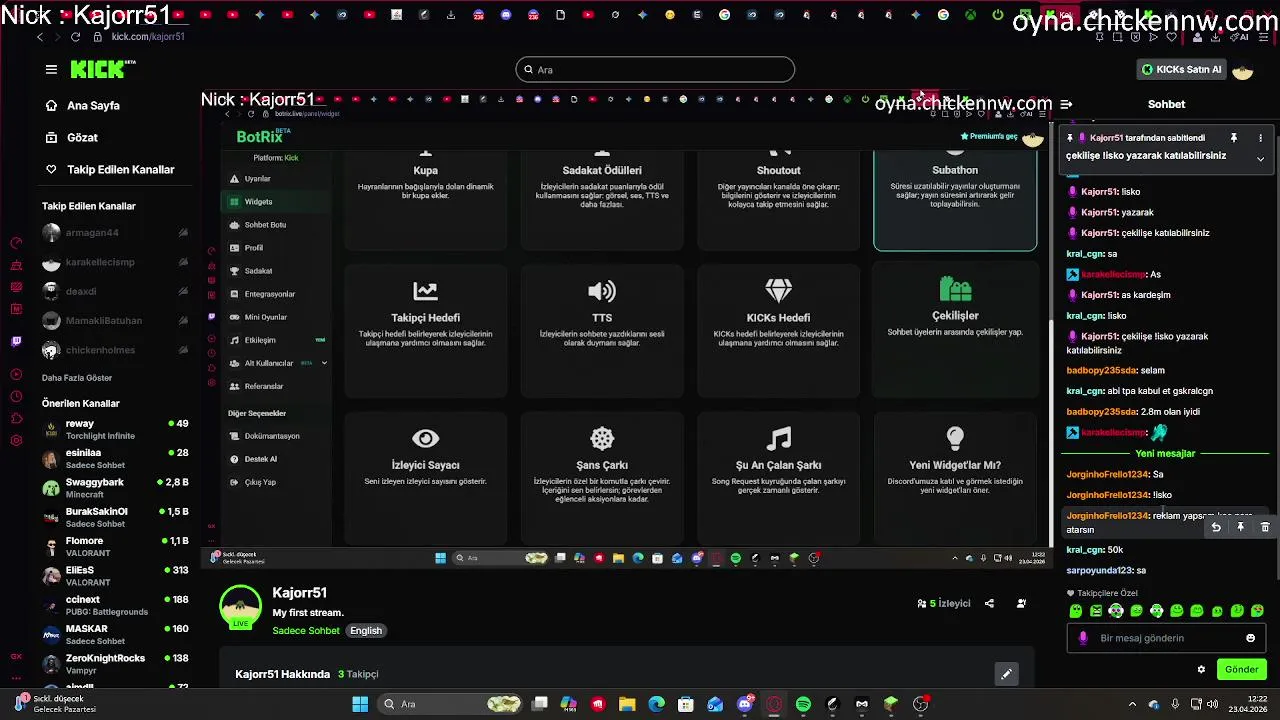1280x720 pixels.
Task: Open the Kick hamburger menu
Action: click(51, 69)
